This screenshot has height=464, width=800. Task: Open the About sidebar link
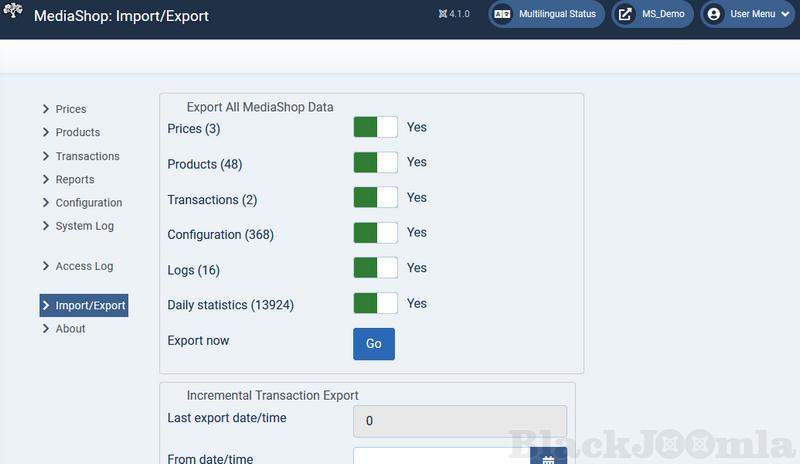[70, 328]
